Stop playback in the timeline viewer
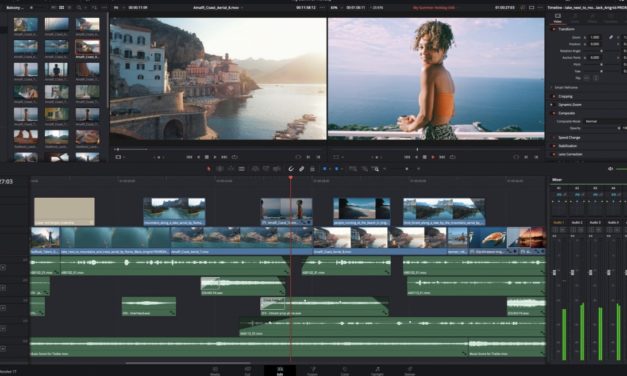This screenshot has height=376, width=627. coord(425,157)
